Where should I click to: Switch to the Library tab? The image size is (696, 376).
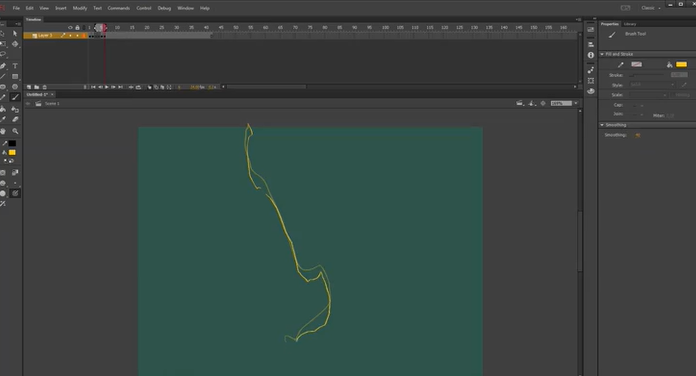tap(630, 24)
